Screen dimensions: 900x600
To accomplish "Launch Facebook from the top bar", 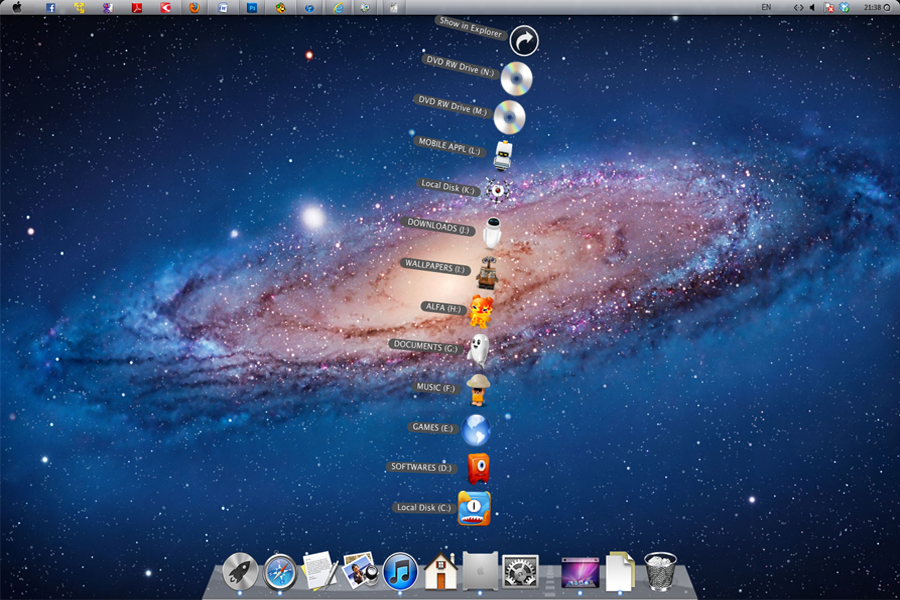I will [x=51, y=7].
